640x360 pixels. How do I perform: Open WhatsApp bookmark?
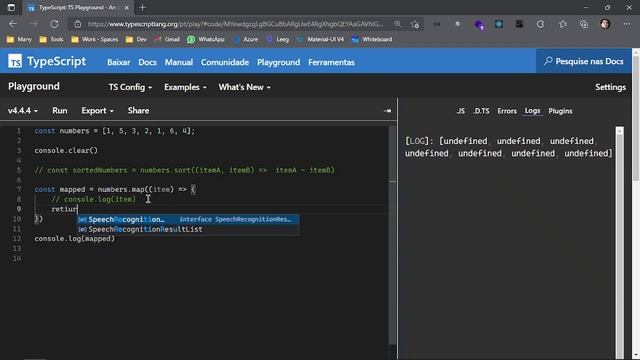point(206,39)
